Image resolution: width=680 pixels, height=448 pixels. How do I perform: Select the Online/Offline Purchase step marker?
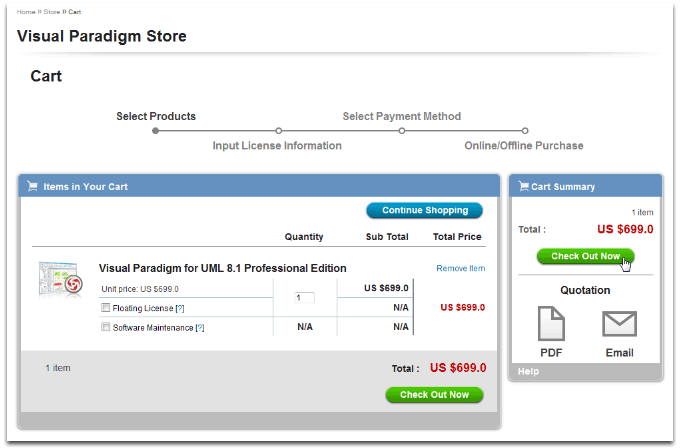tap(525, 131)
